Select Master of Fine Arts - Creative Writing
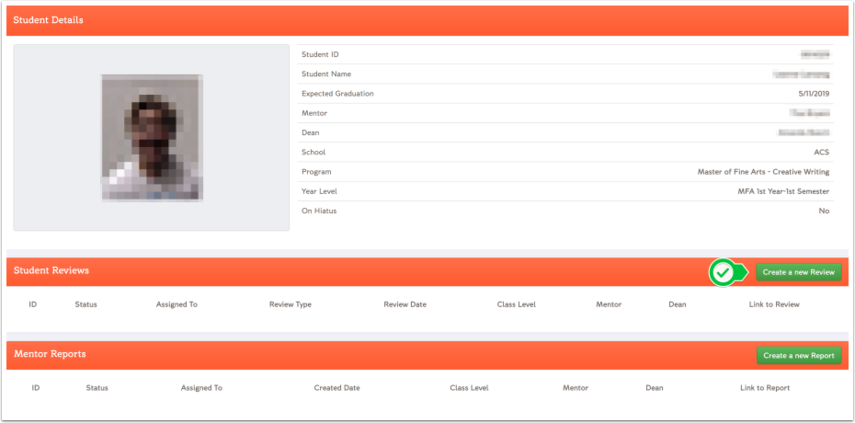This screenshot has width=855, height=423. tap(763, 172)
